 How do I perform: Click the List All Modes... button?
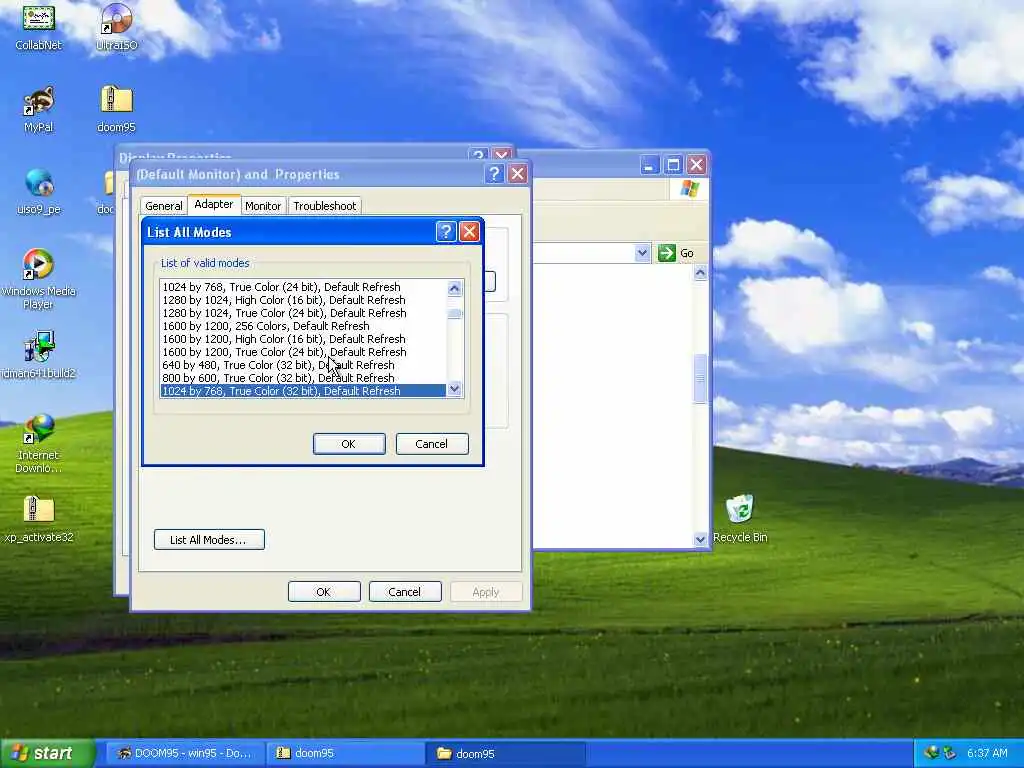click(x=209, y=540)
